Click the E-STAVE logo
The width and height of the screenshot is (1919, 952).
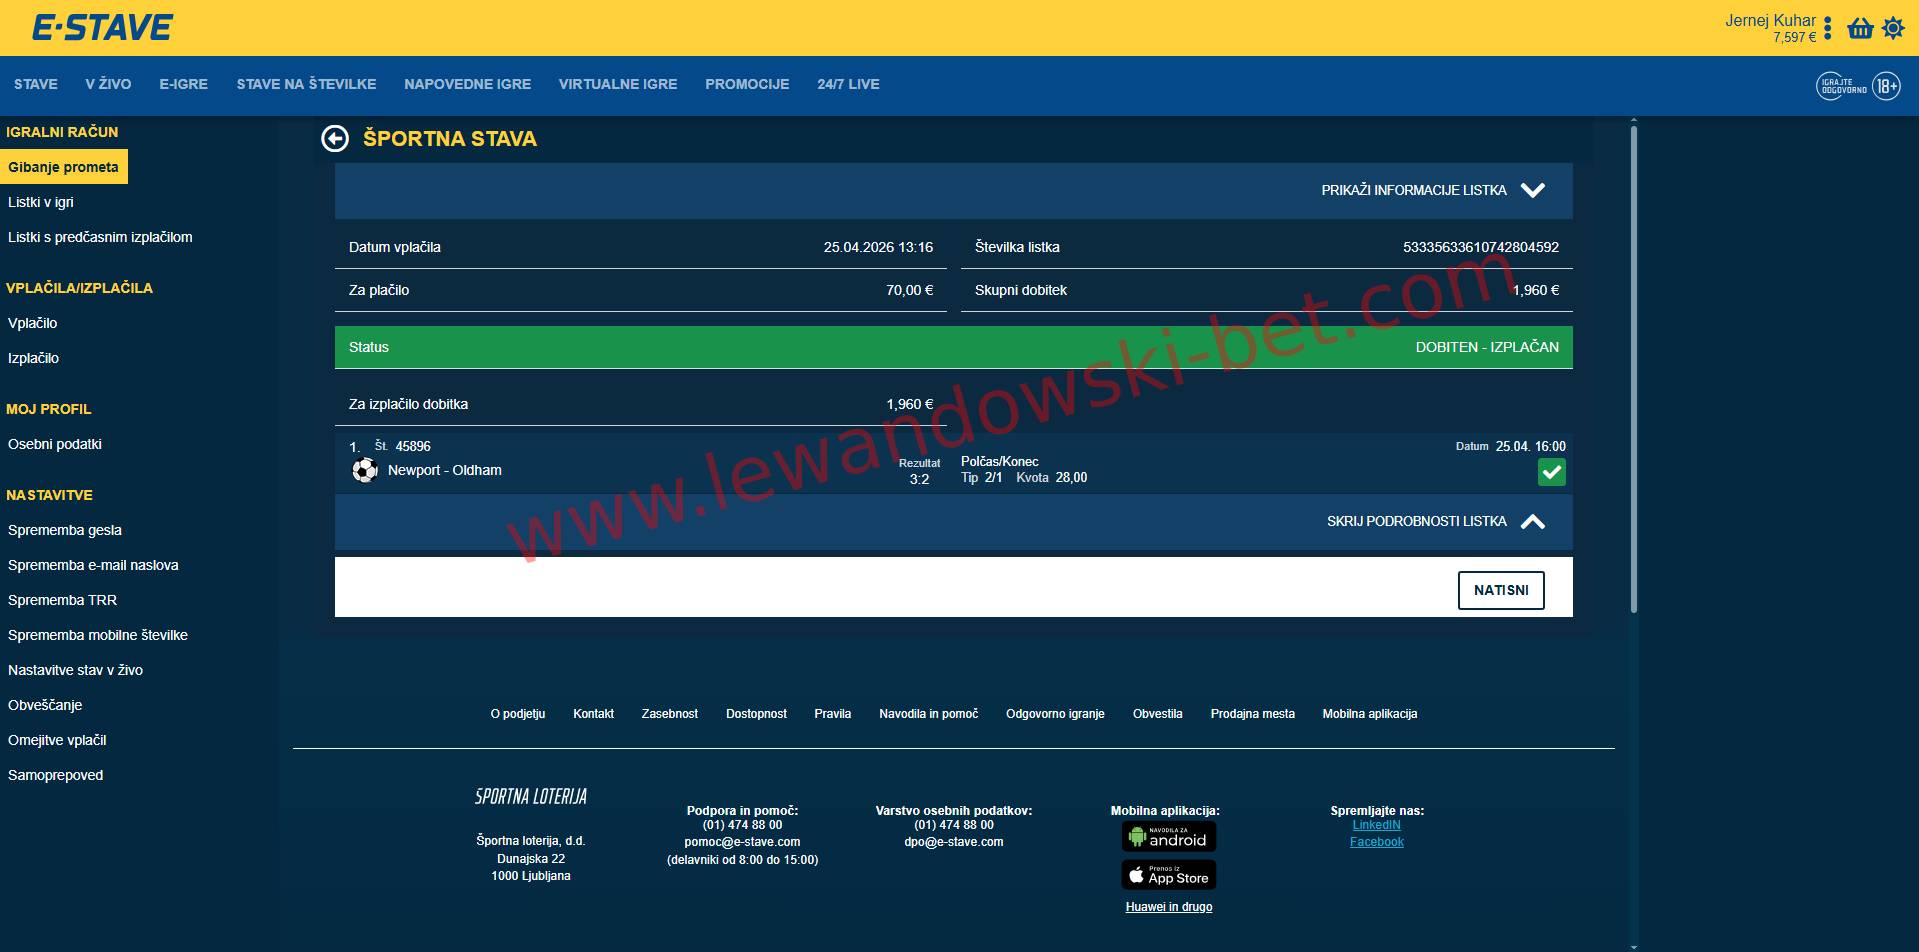[x=102, y=28]
